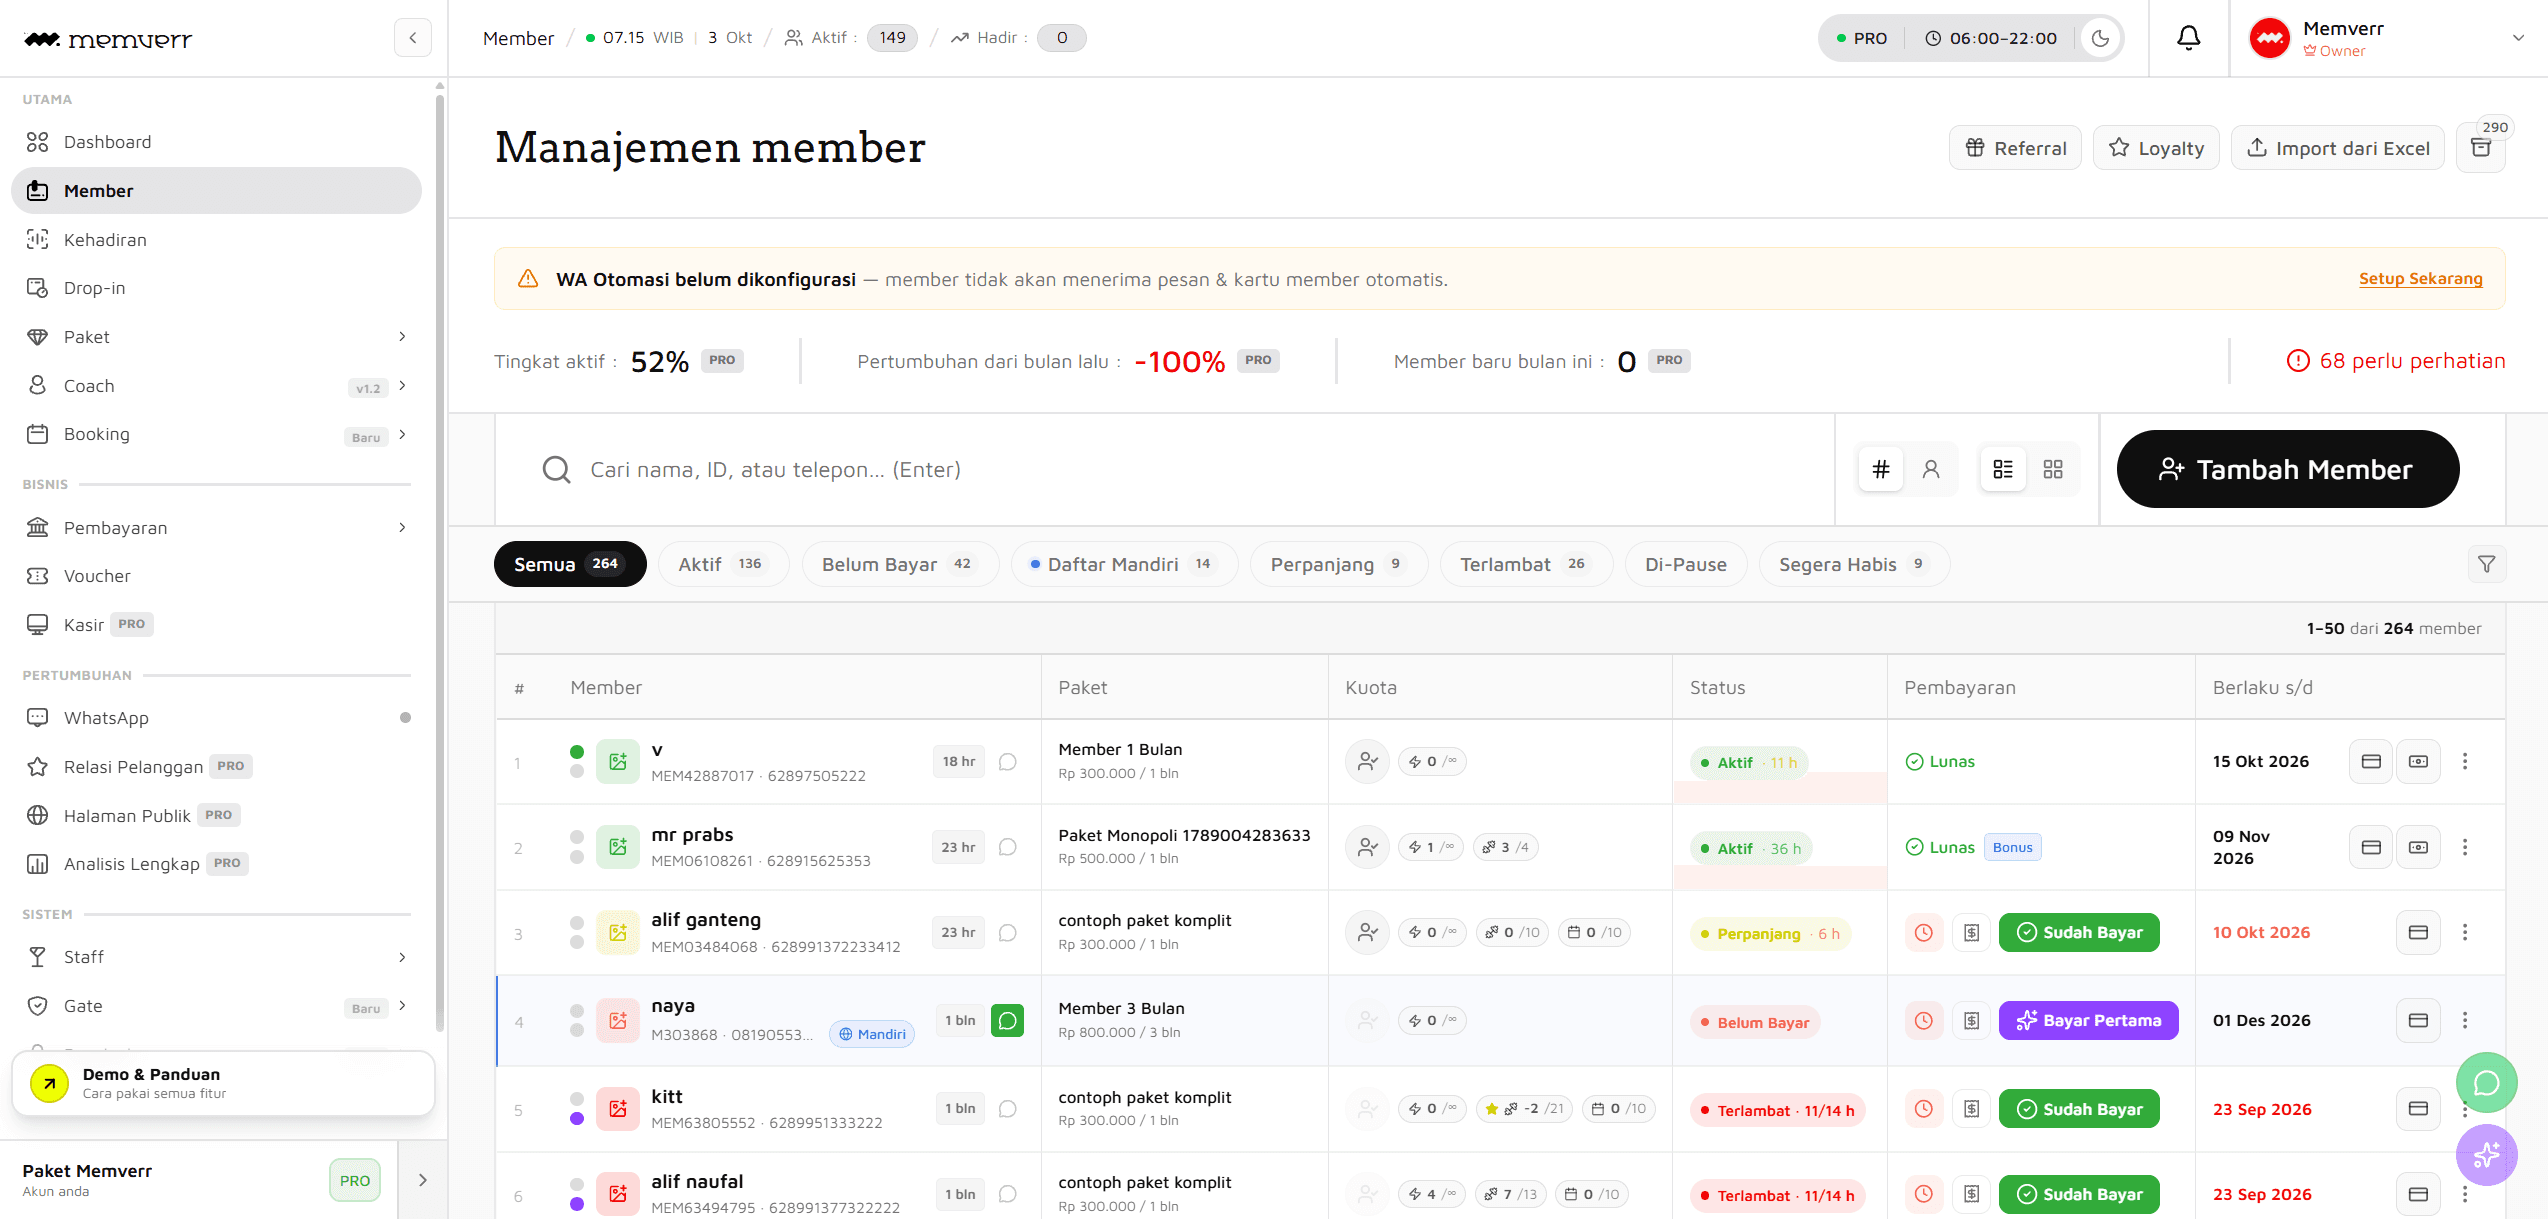Image resolution: width=2548 pixels, height=1219 pixels.
Task: Click the reminder clock icon for alif ganteng
Action: coord(1924,933)
